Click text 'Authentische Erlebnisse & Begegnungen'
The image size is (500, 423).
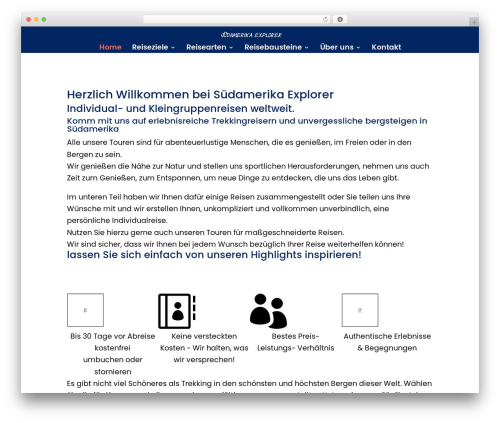tap(387, 342)
